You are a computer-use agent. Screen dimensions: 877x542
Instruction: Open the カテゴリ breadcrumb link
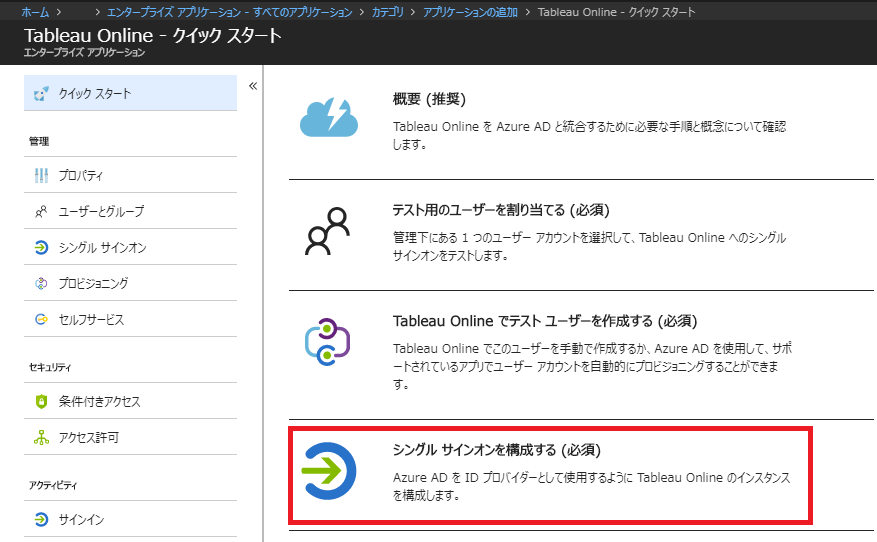(388, 12)
